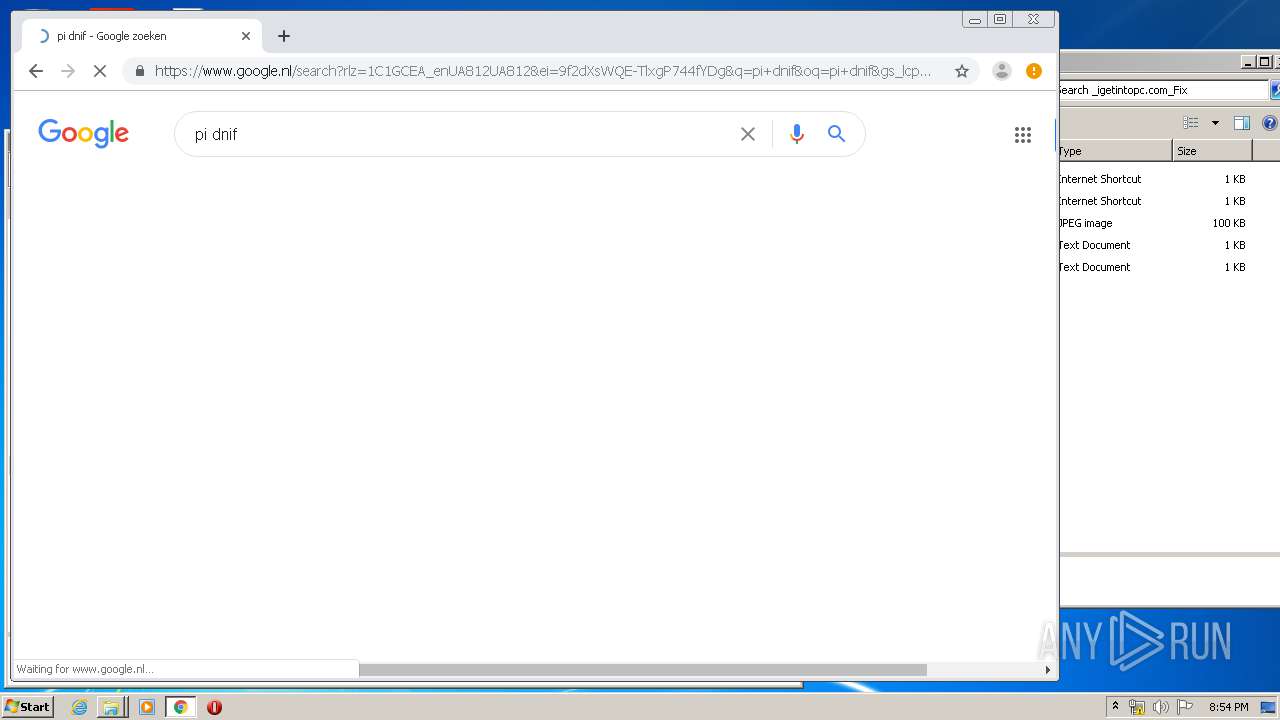Click Chrome's forward navigation arrow
This screenshot has width=1280, height=720.
click(x=68, y=71)
